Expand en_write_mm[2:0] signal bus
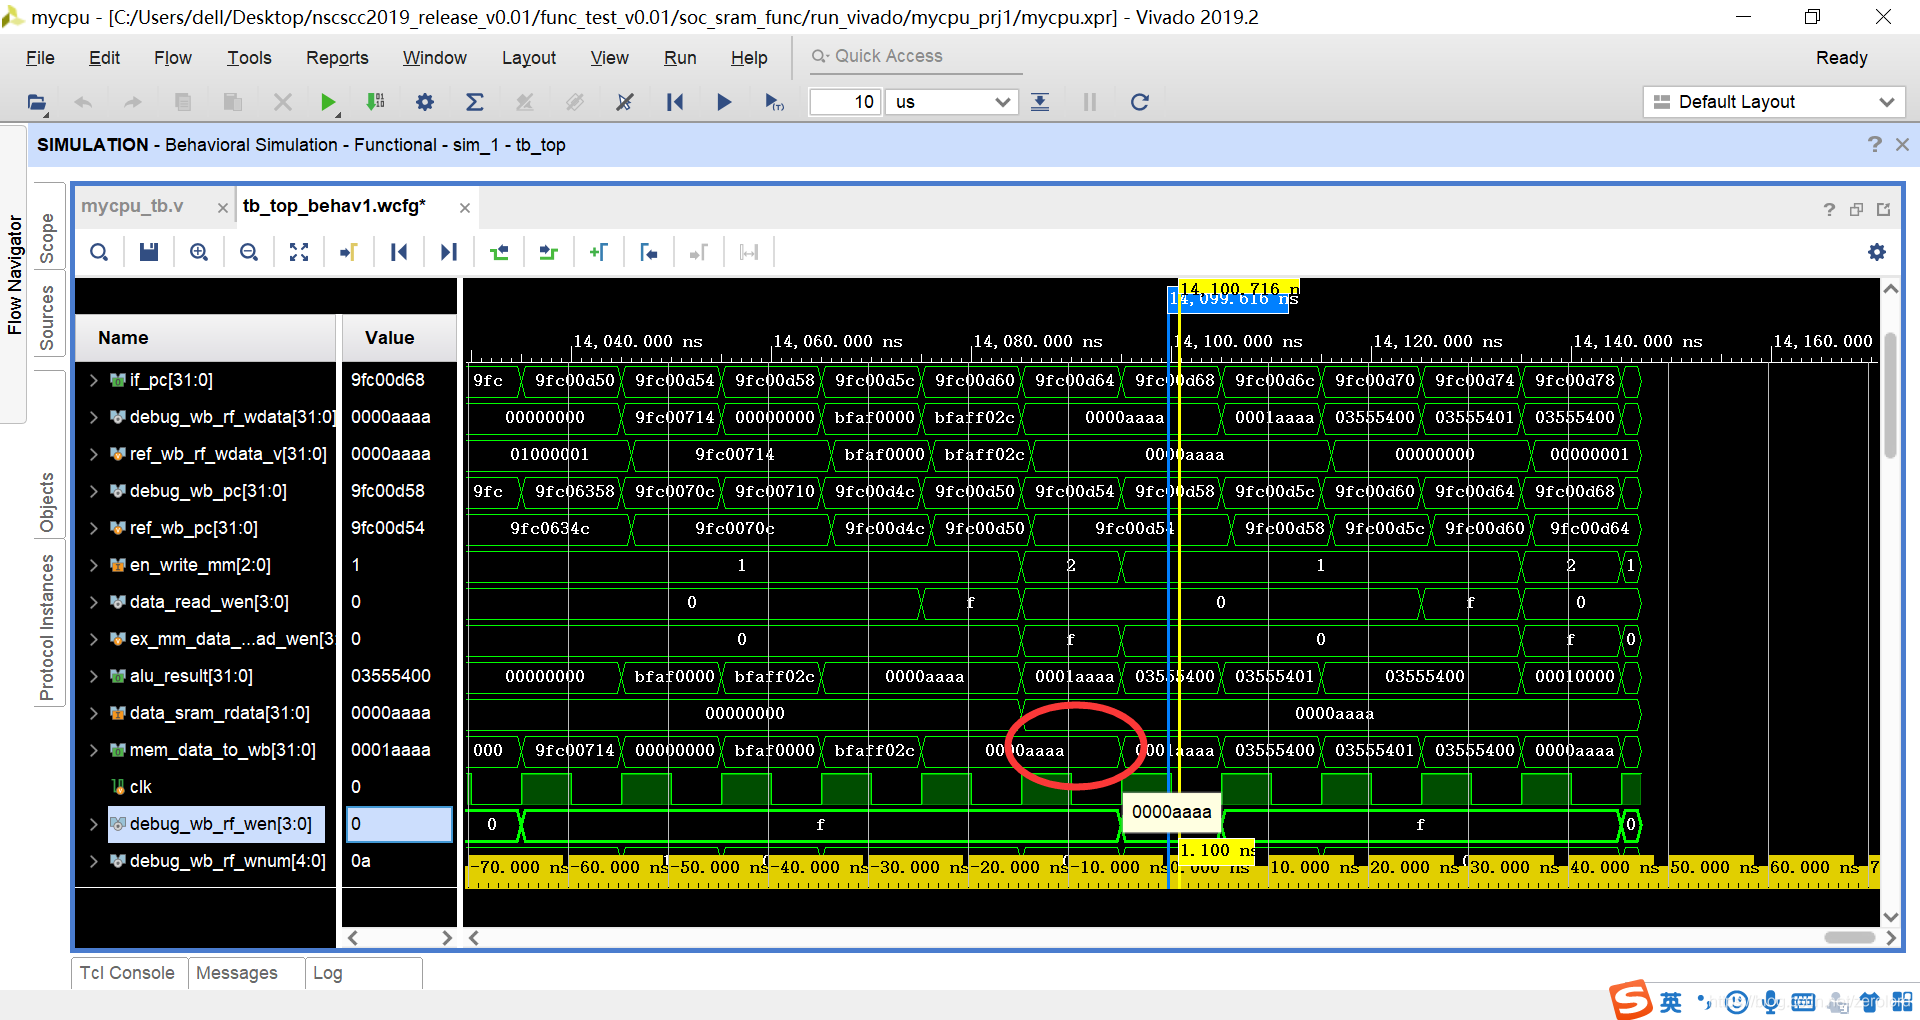 [x=93, y=565]
